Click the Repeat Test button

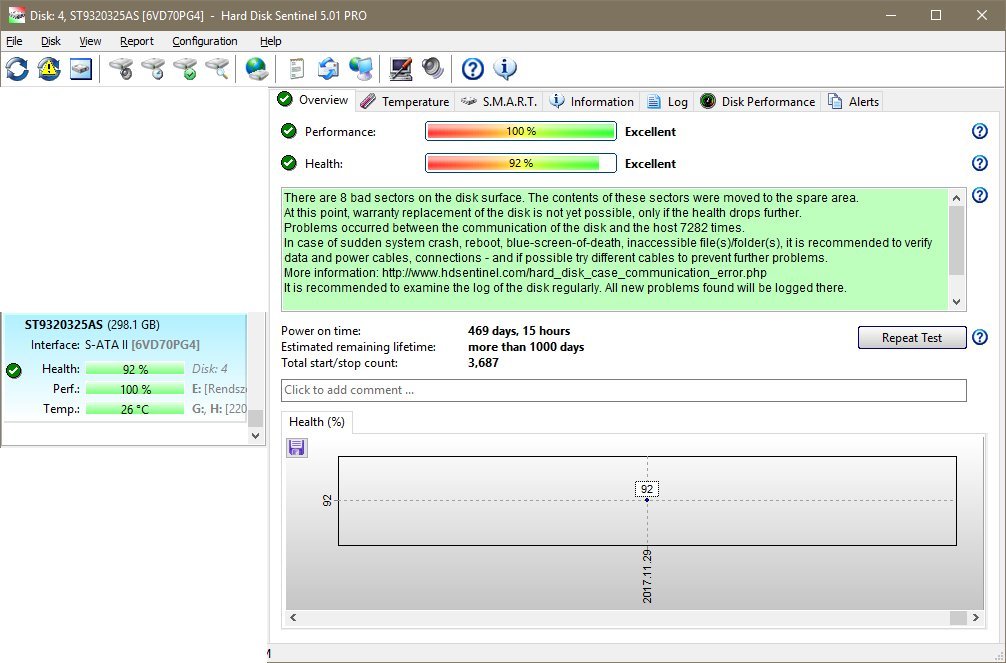(x=912, y=338)
